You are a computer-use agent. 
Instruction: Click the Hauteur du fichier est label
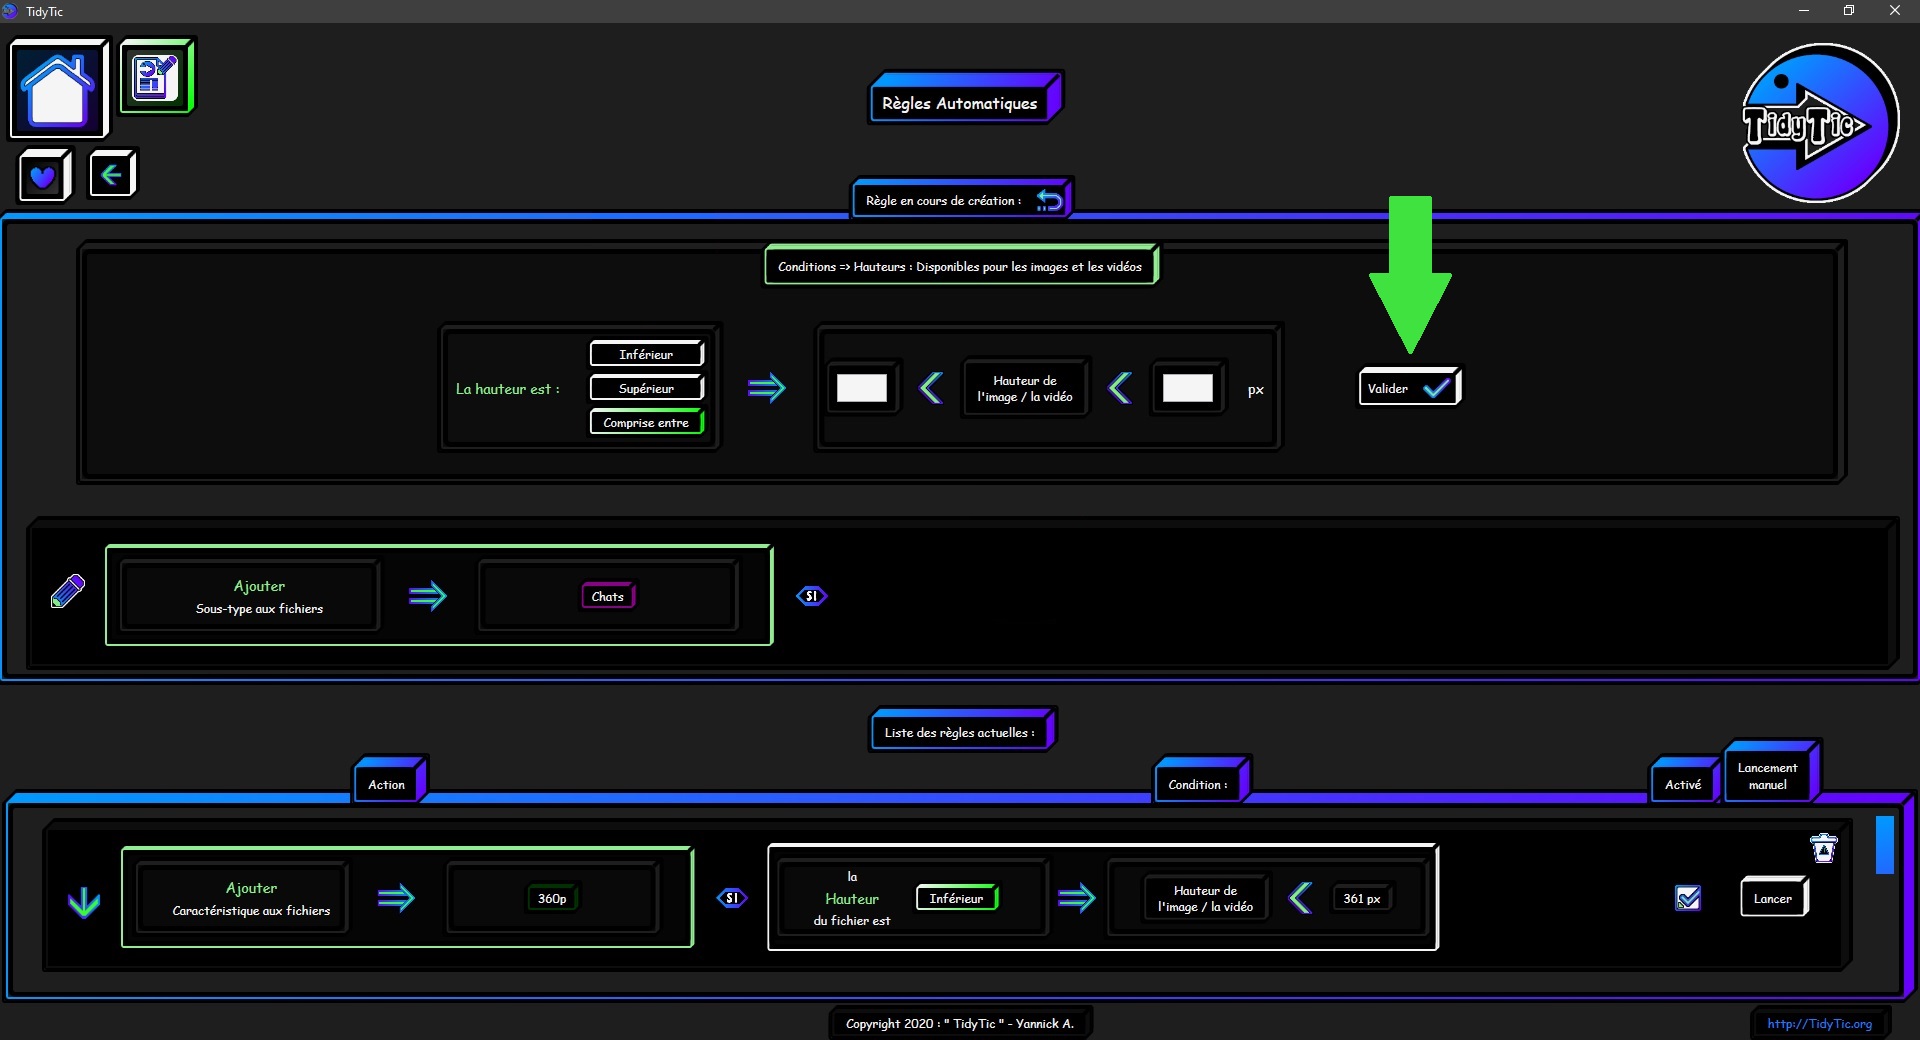(x=852, y=898)
